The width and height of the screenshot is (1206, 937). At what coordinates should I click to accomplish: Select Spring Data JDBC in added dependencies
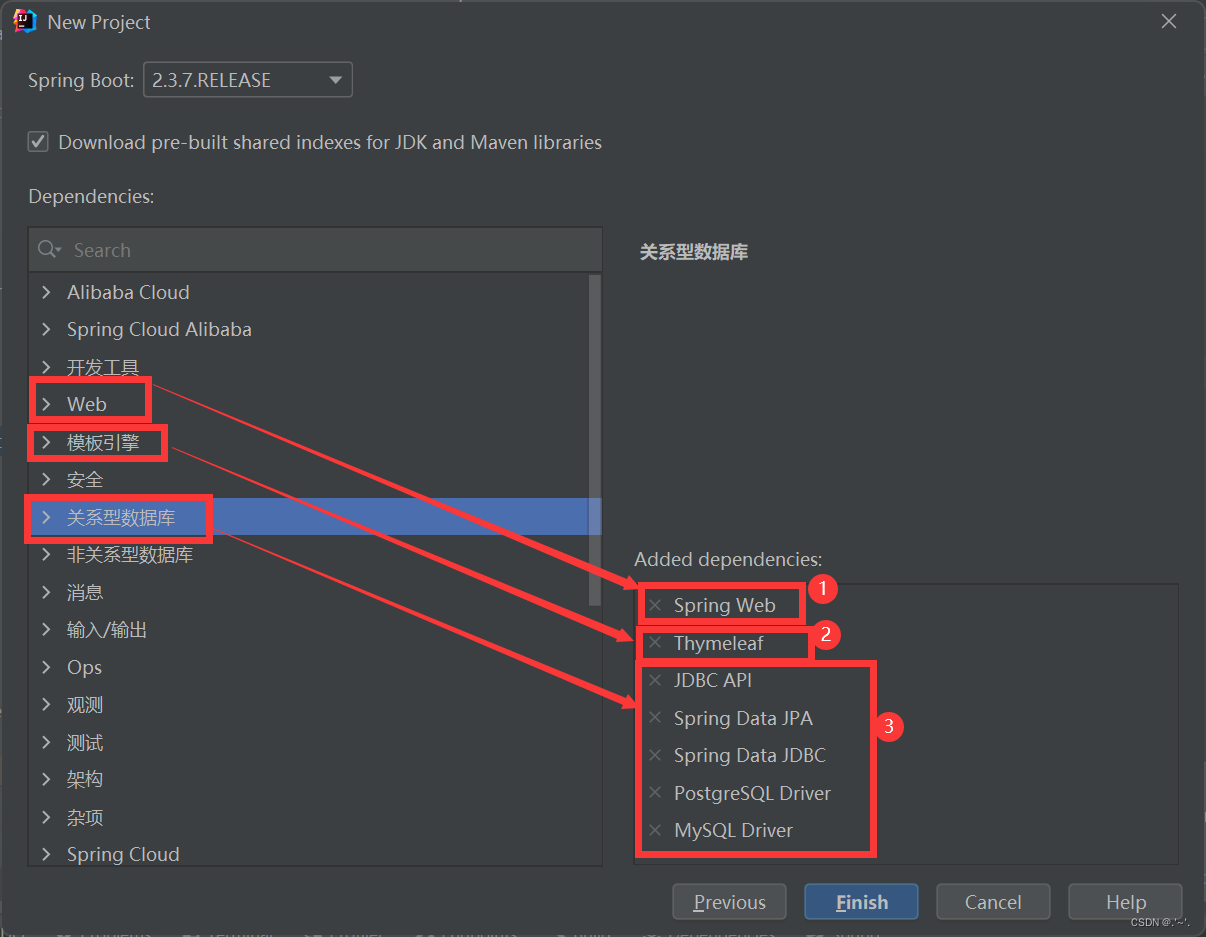(x=750, y=755)
